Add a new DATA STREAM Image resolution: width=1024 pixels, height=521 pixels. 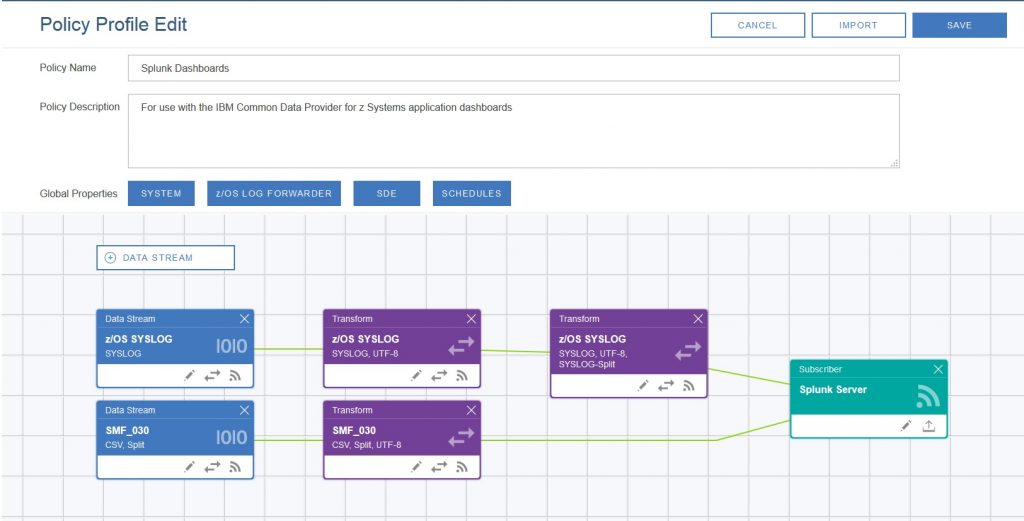pyautogui.click(x=165, y=257)
